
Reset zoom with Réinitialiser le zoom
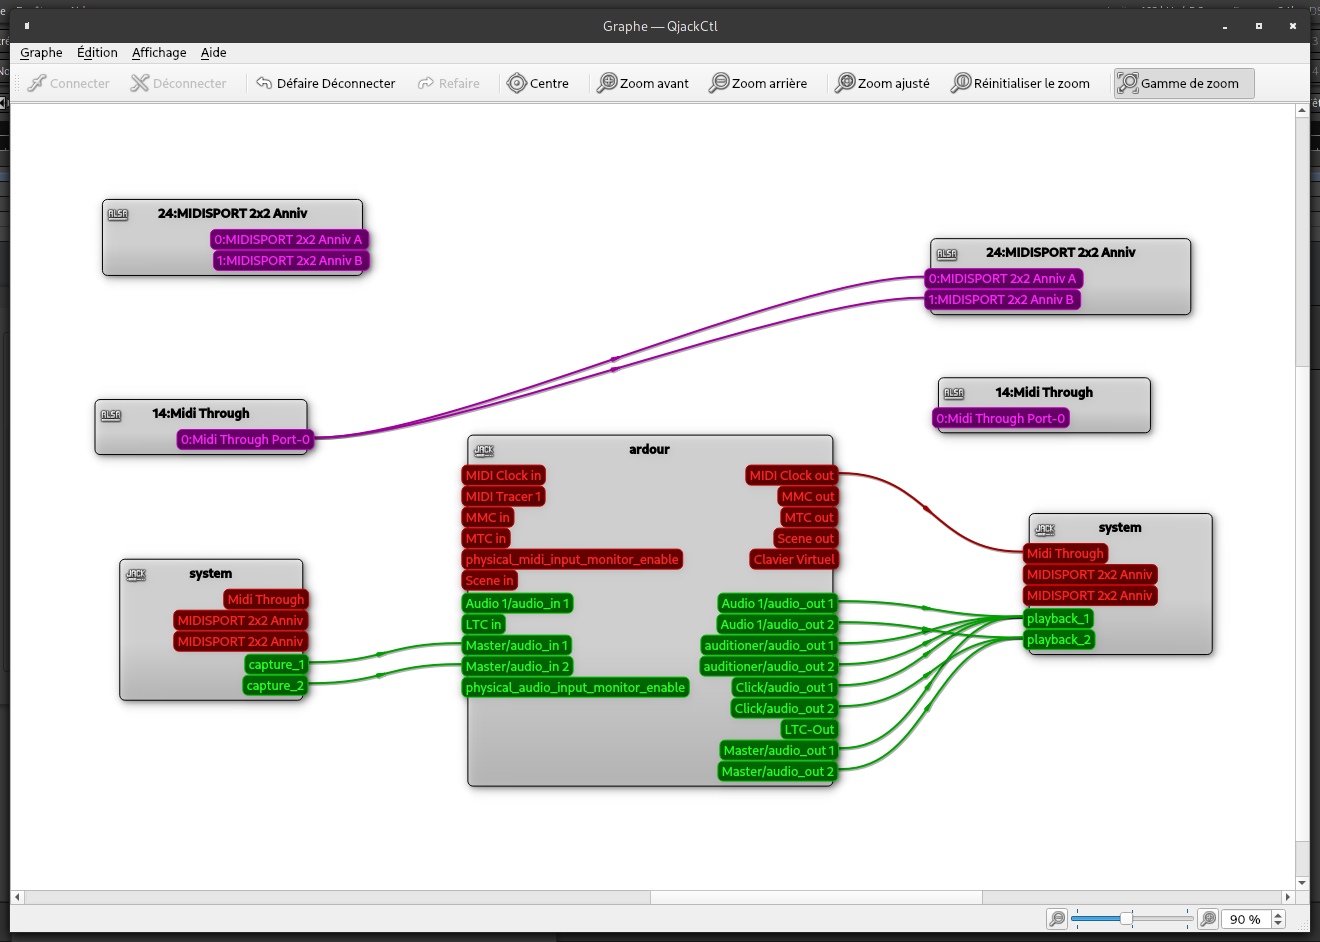tap(1021, 83)
